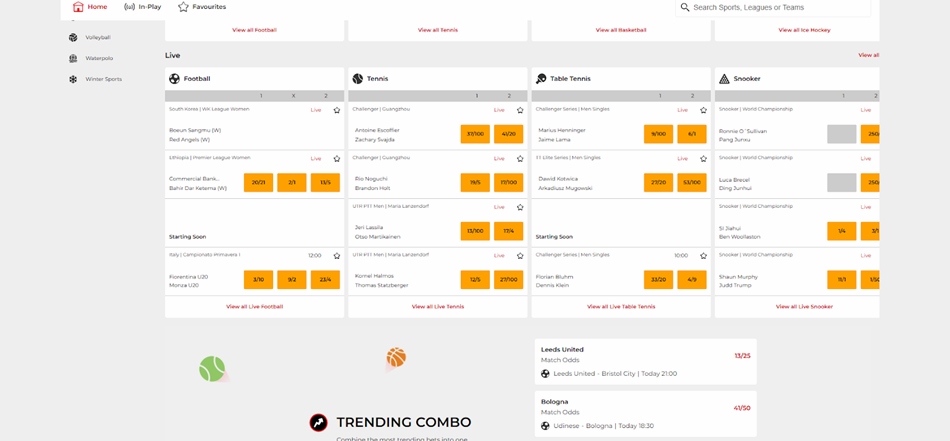Click the Football icon in Live section
The width and height of the screenshot is (950, 441).
coord(175,79)
